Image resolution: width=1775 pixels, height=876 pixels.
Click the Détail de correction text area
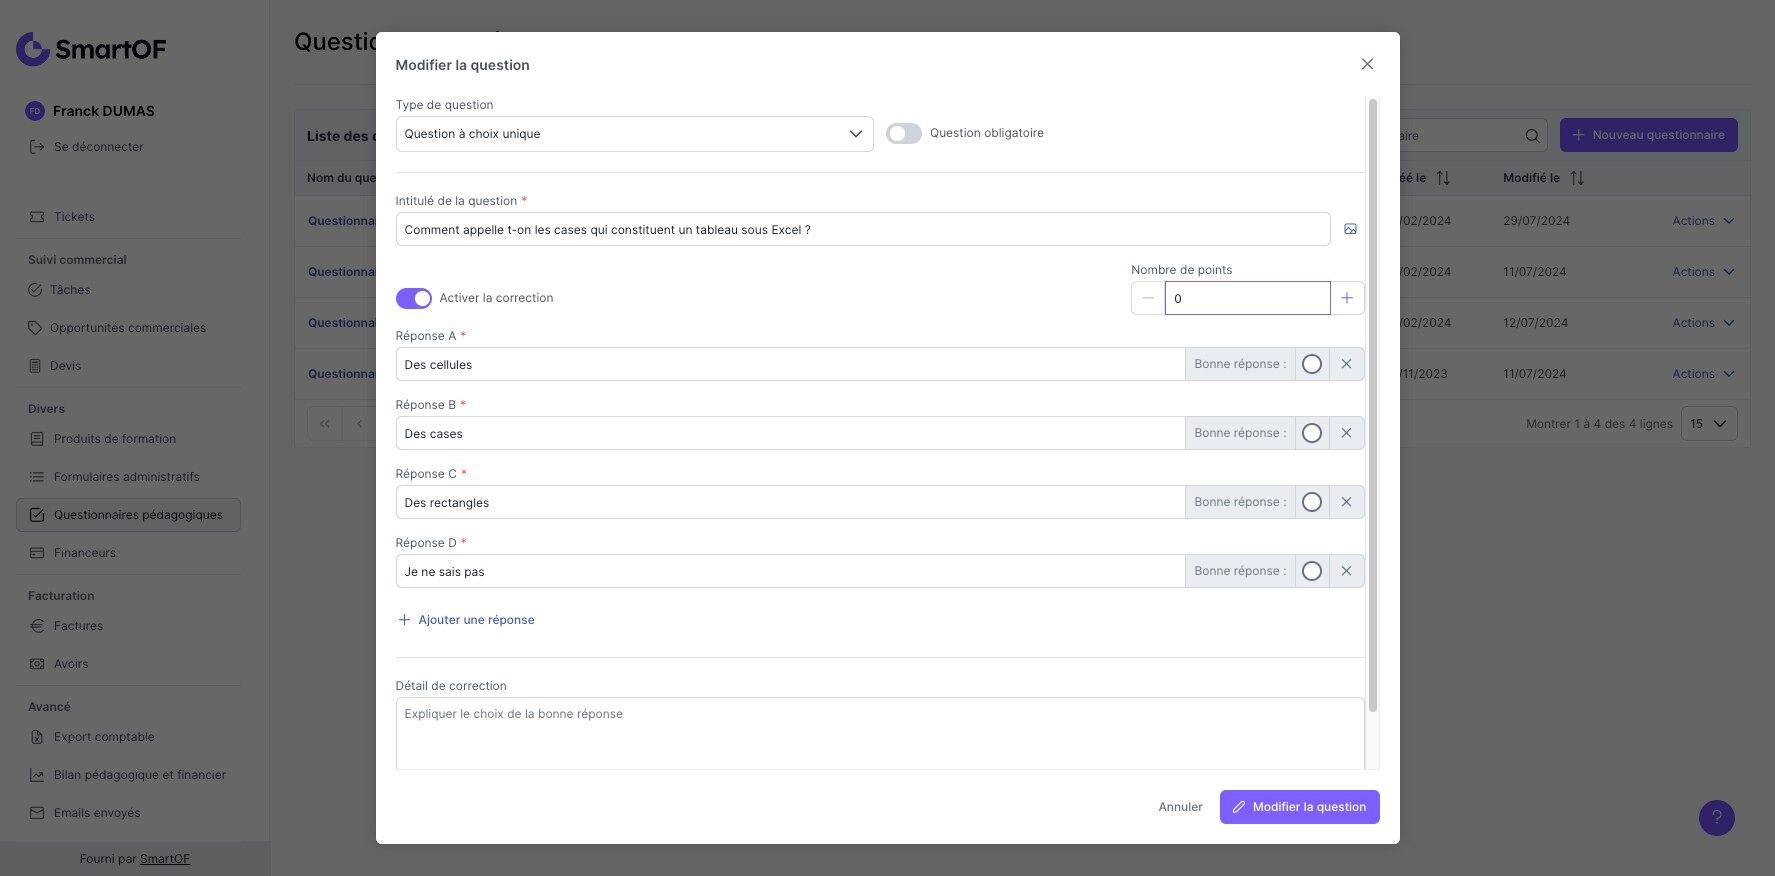coord(880,733)
